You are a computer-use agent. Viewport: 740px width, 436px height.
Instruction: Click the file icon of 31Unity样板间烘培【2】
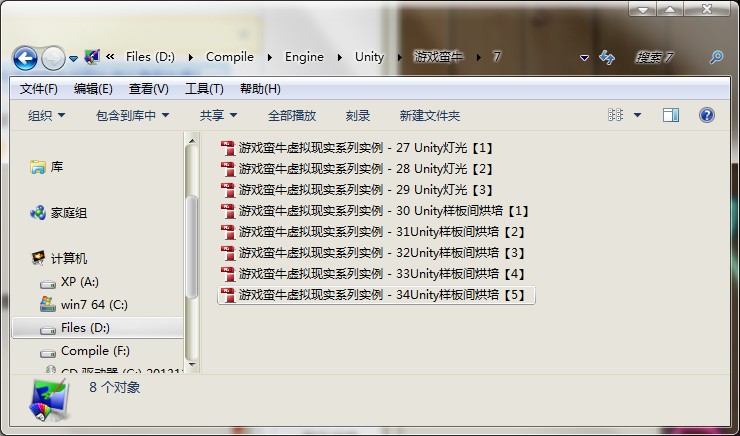228,232
